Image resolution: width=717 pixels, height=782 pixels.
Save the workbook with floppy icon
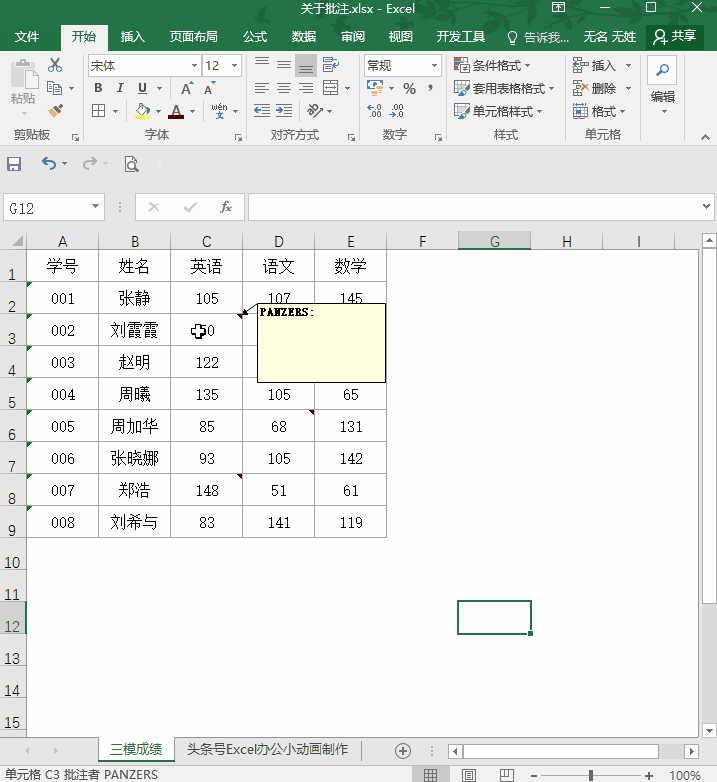14,164
